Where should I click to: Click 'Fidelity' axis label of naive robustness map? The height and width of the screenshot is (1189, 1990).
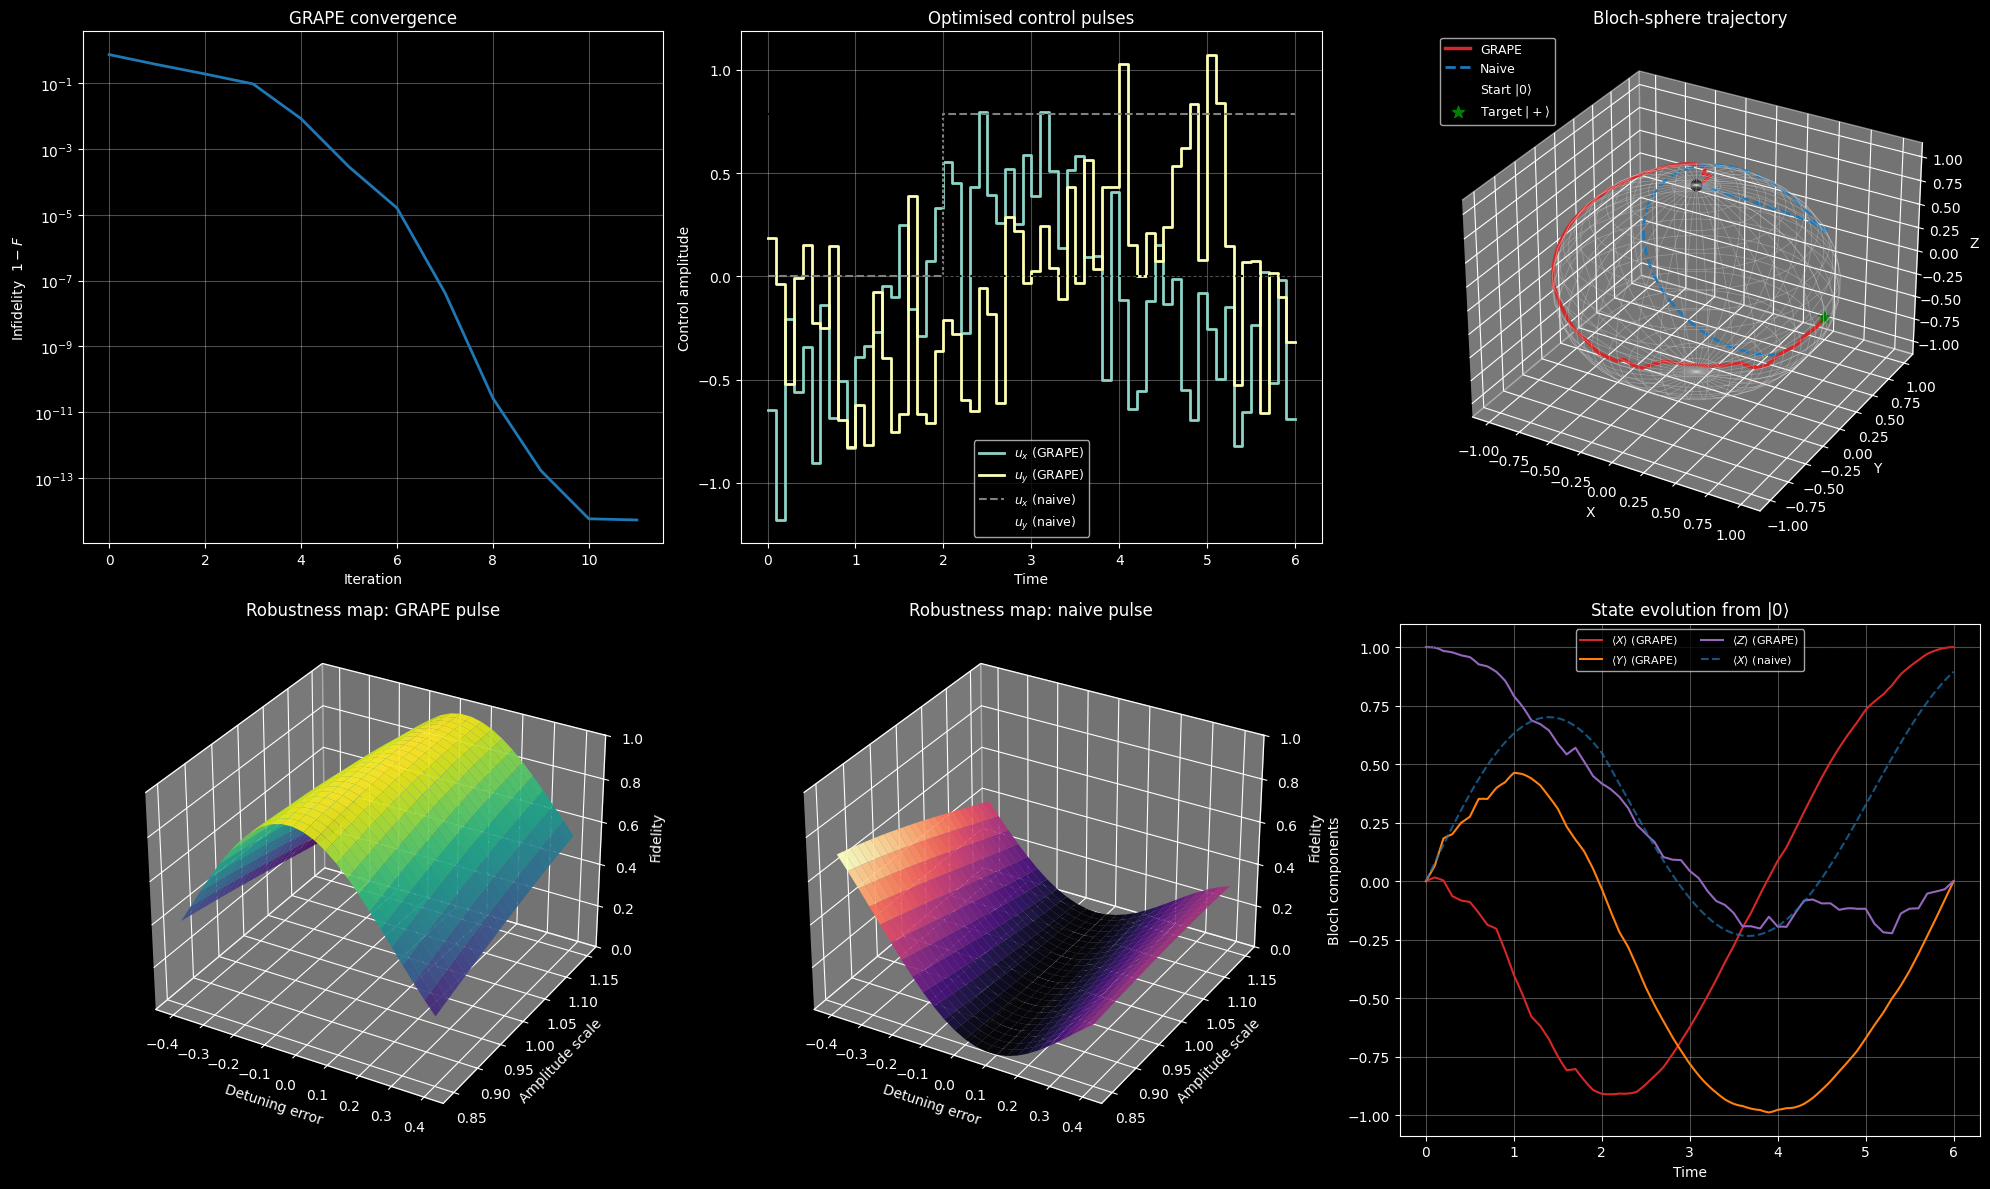click(1316, 839)
